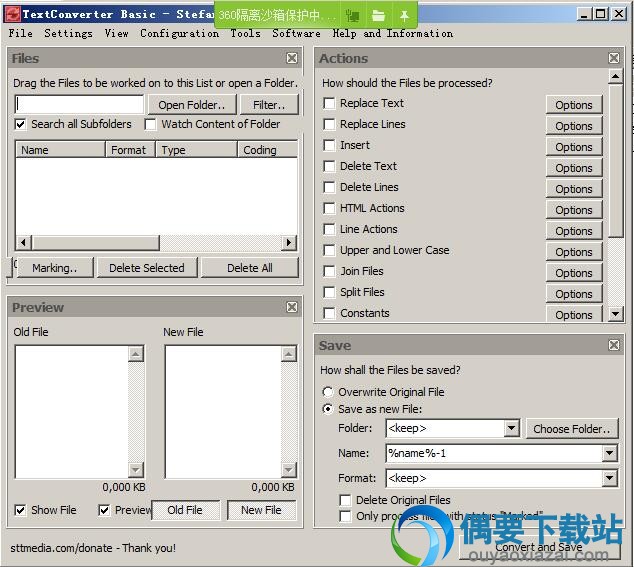This screenshot has height=567, width=634.
Task: Open Help and Information menu
Action: pyautogui.click(x=393, y=33)
